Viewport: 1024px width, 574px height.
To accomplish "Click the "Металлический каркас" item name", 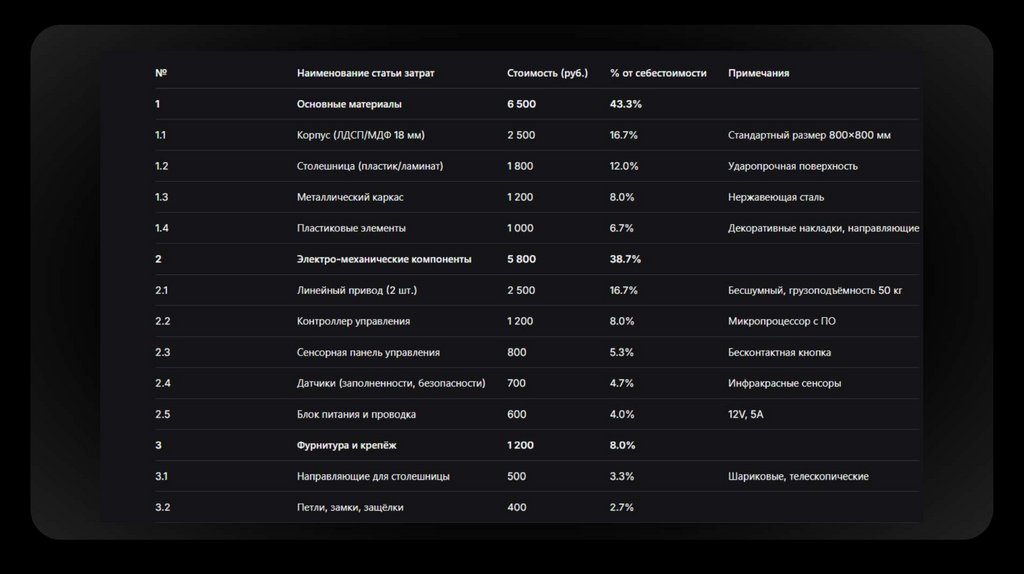I will tap(350, 197).
